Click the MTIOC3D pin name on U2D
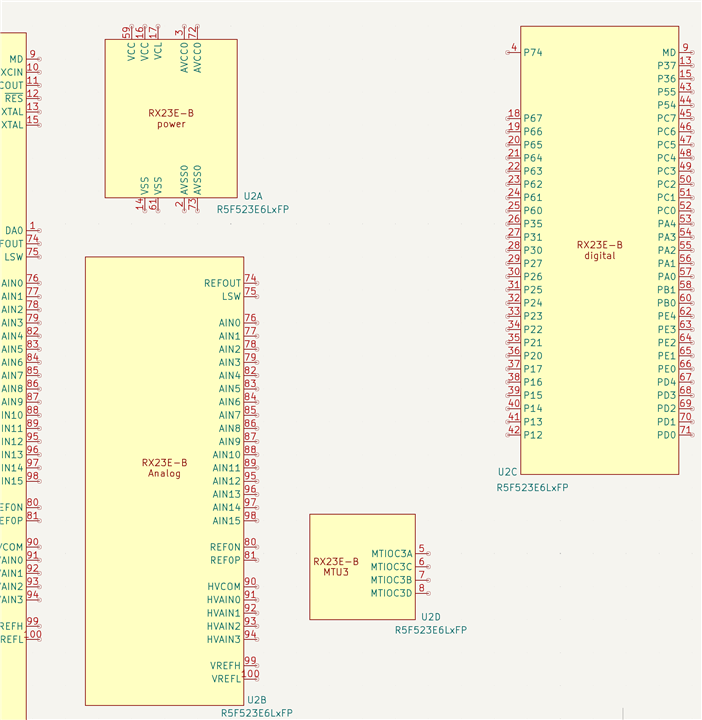Image resolution: width=702 pixels, height=720 pixels. pyautogui.click(x=392, y=593)
